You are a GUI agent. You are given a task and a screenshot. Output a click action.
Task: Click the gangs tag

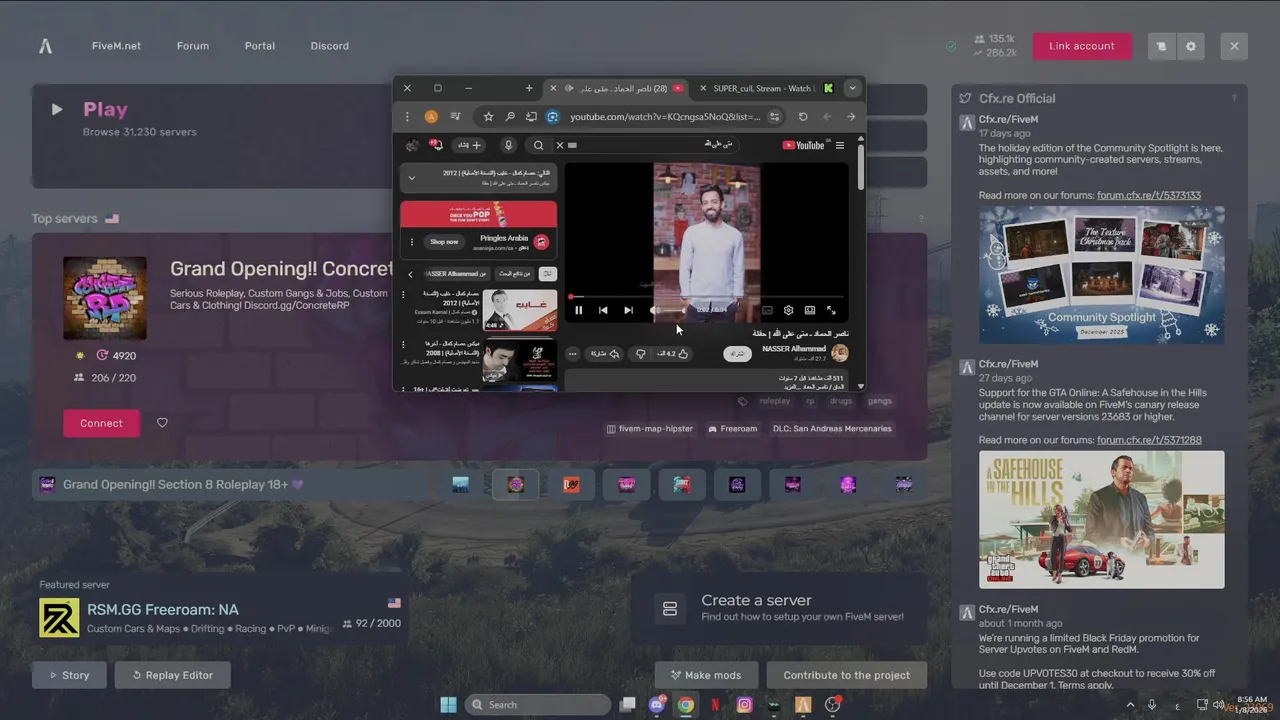[880, 401]
